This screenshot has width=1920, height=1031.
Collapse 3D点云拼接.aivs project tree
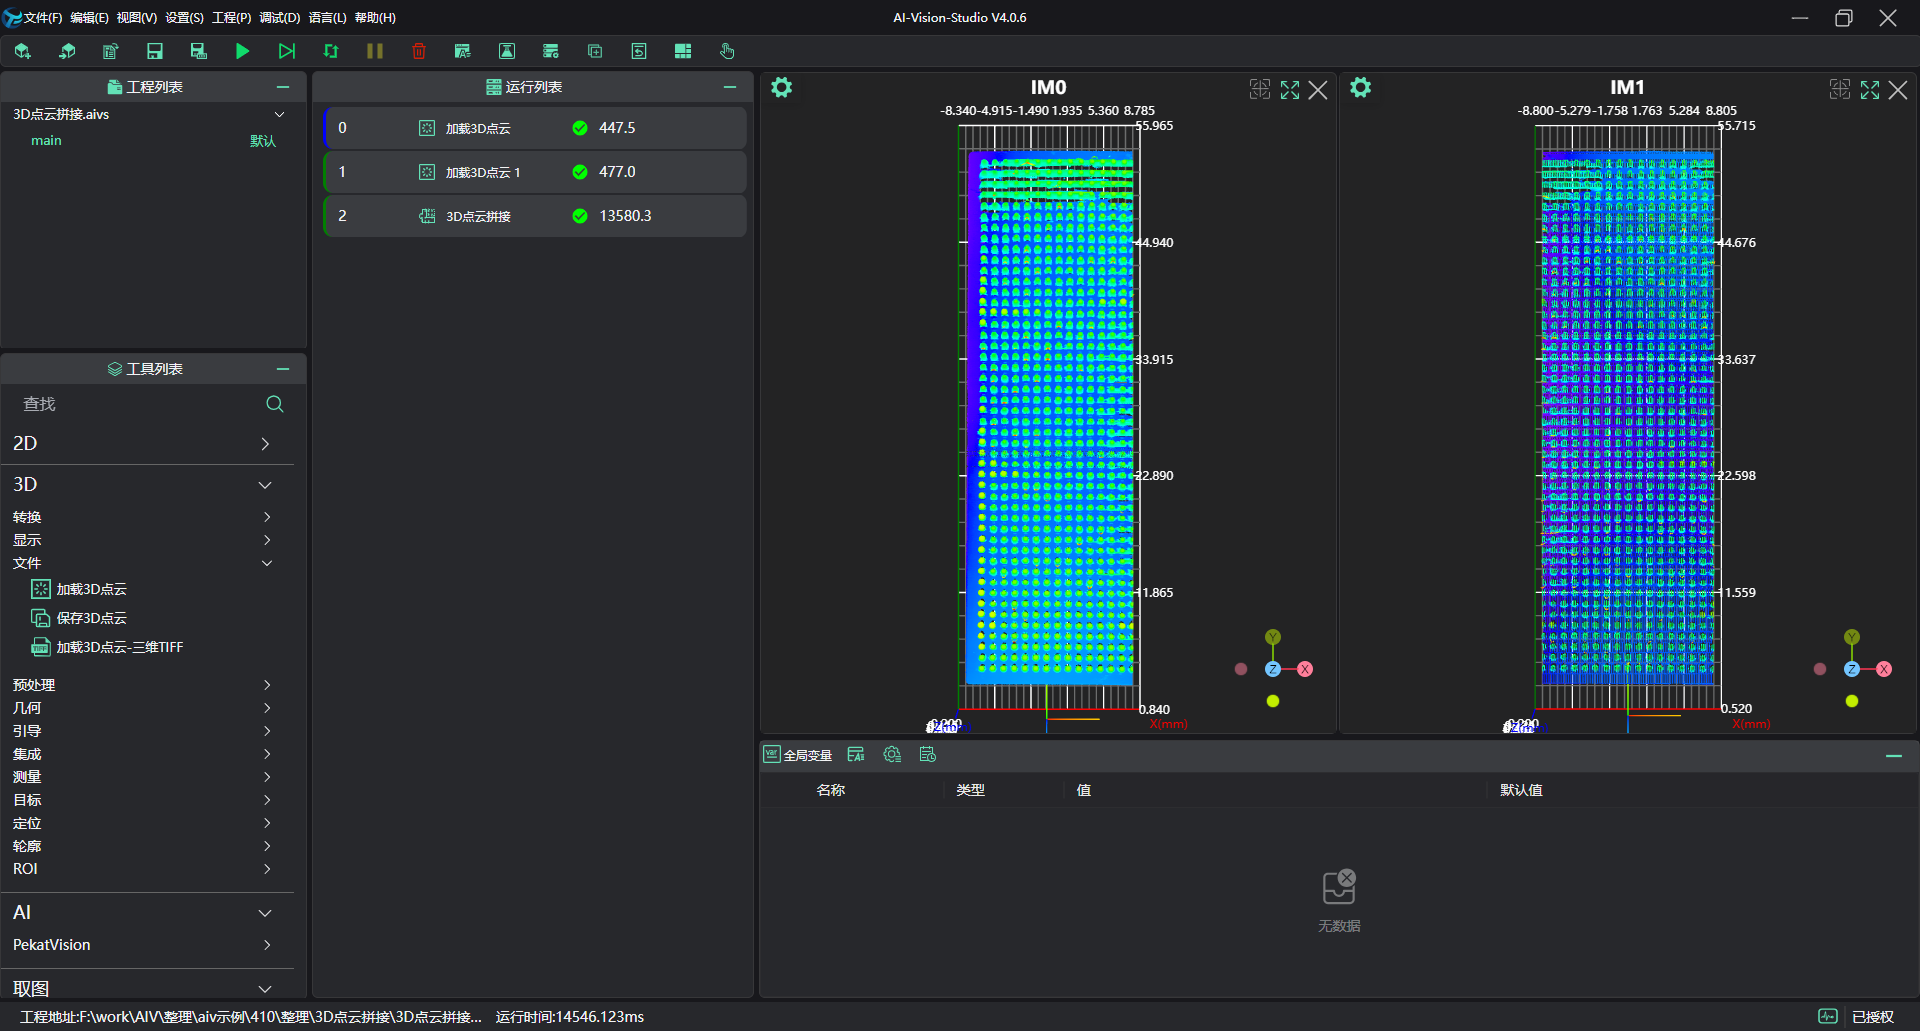(280, 114)
